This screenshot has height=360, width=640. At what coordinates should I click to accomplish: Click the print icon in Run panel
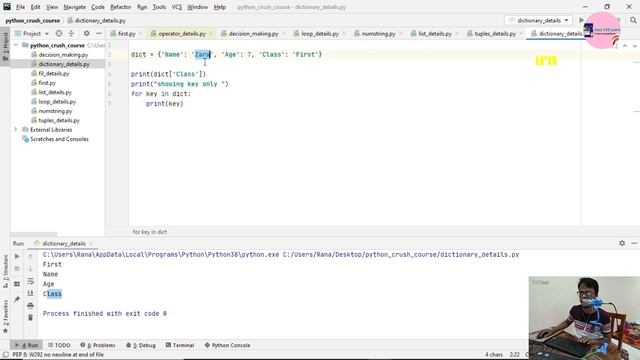30,305
